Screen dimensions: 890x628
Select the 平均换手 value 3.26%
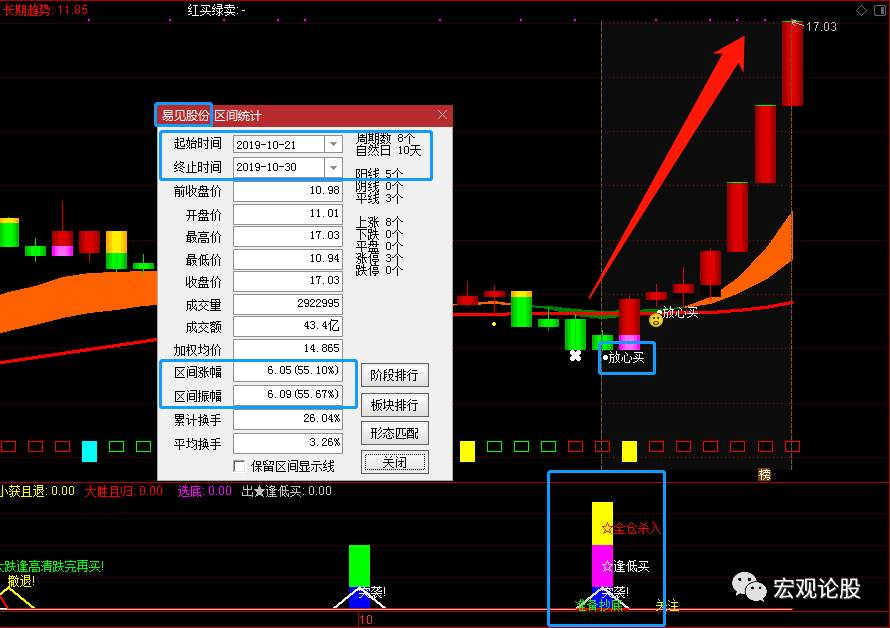point(288,443)
